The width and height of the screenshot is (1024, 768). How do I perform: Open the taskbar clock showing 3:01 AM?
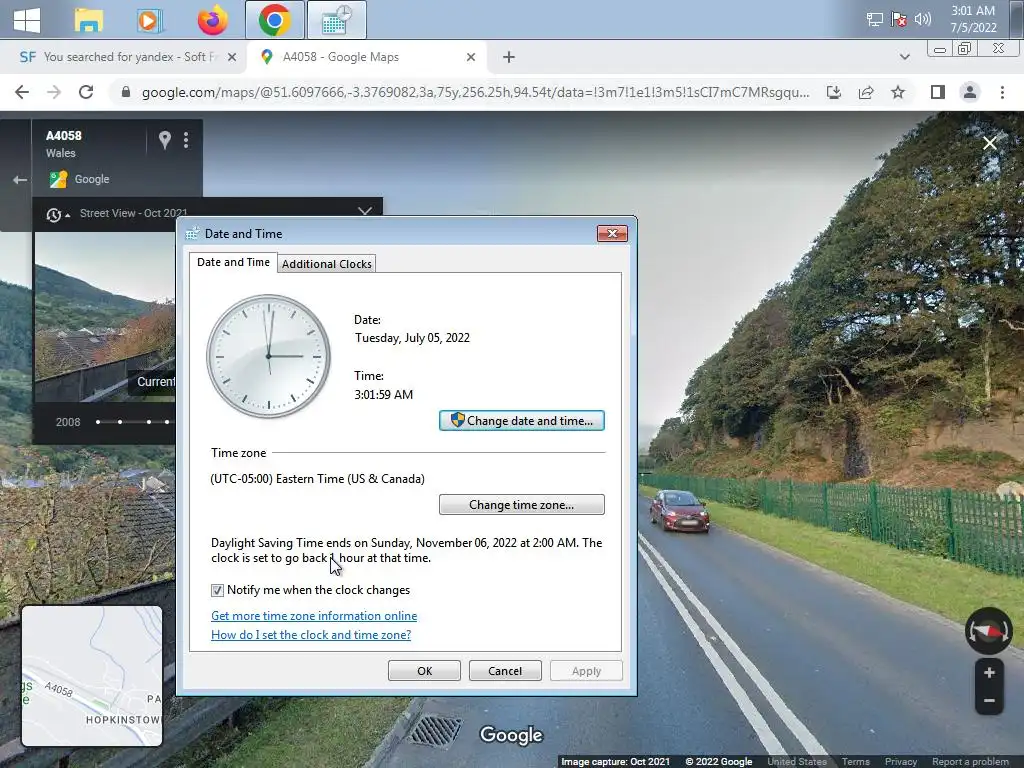[x=973, y=19]
